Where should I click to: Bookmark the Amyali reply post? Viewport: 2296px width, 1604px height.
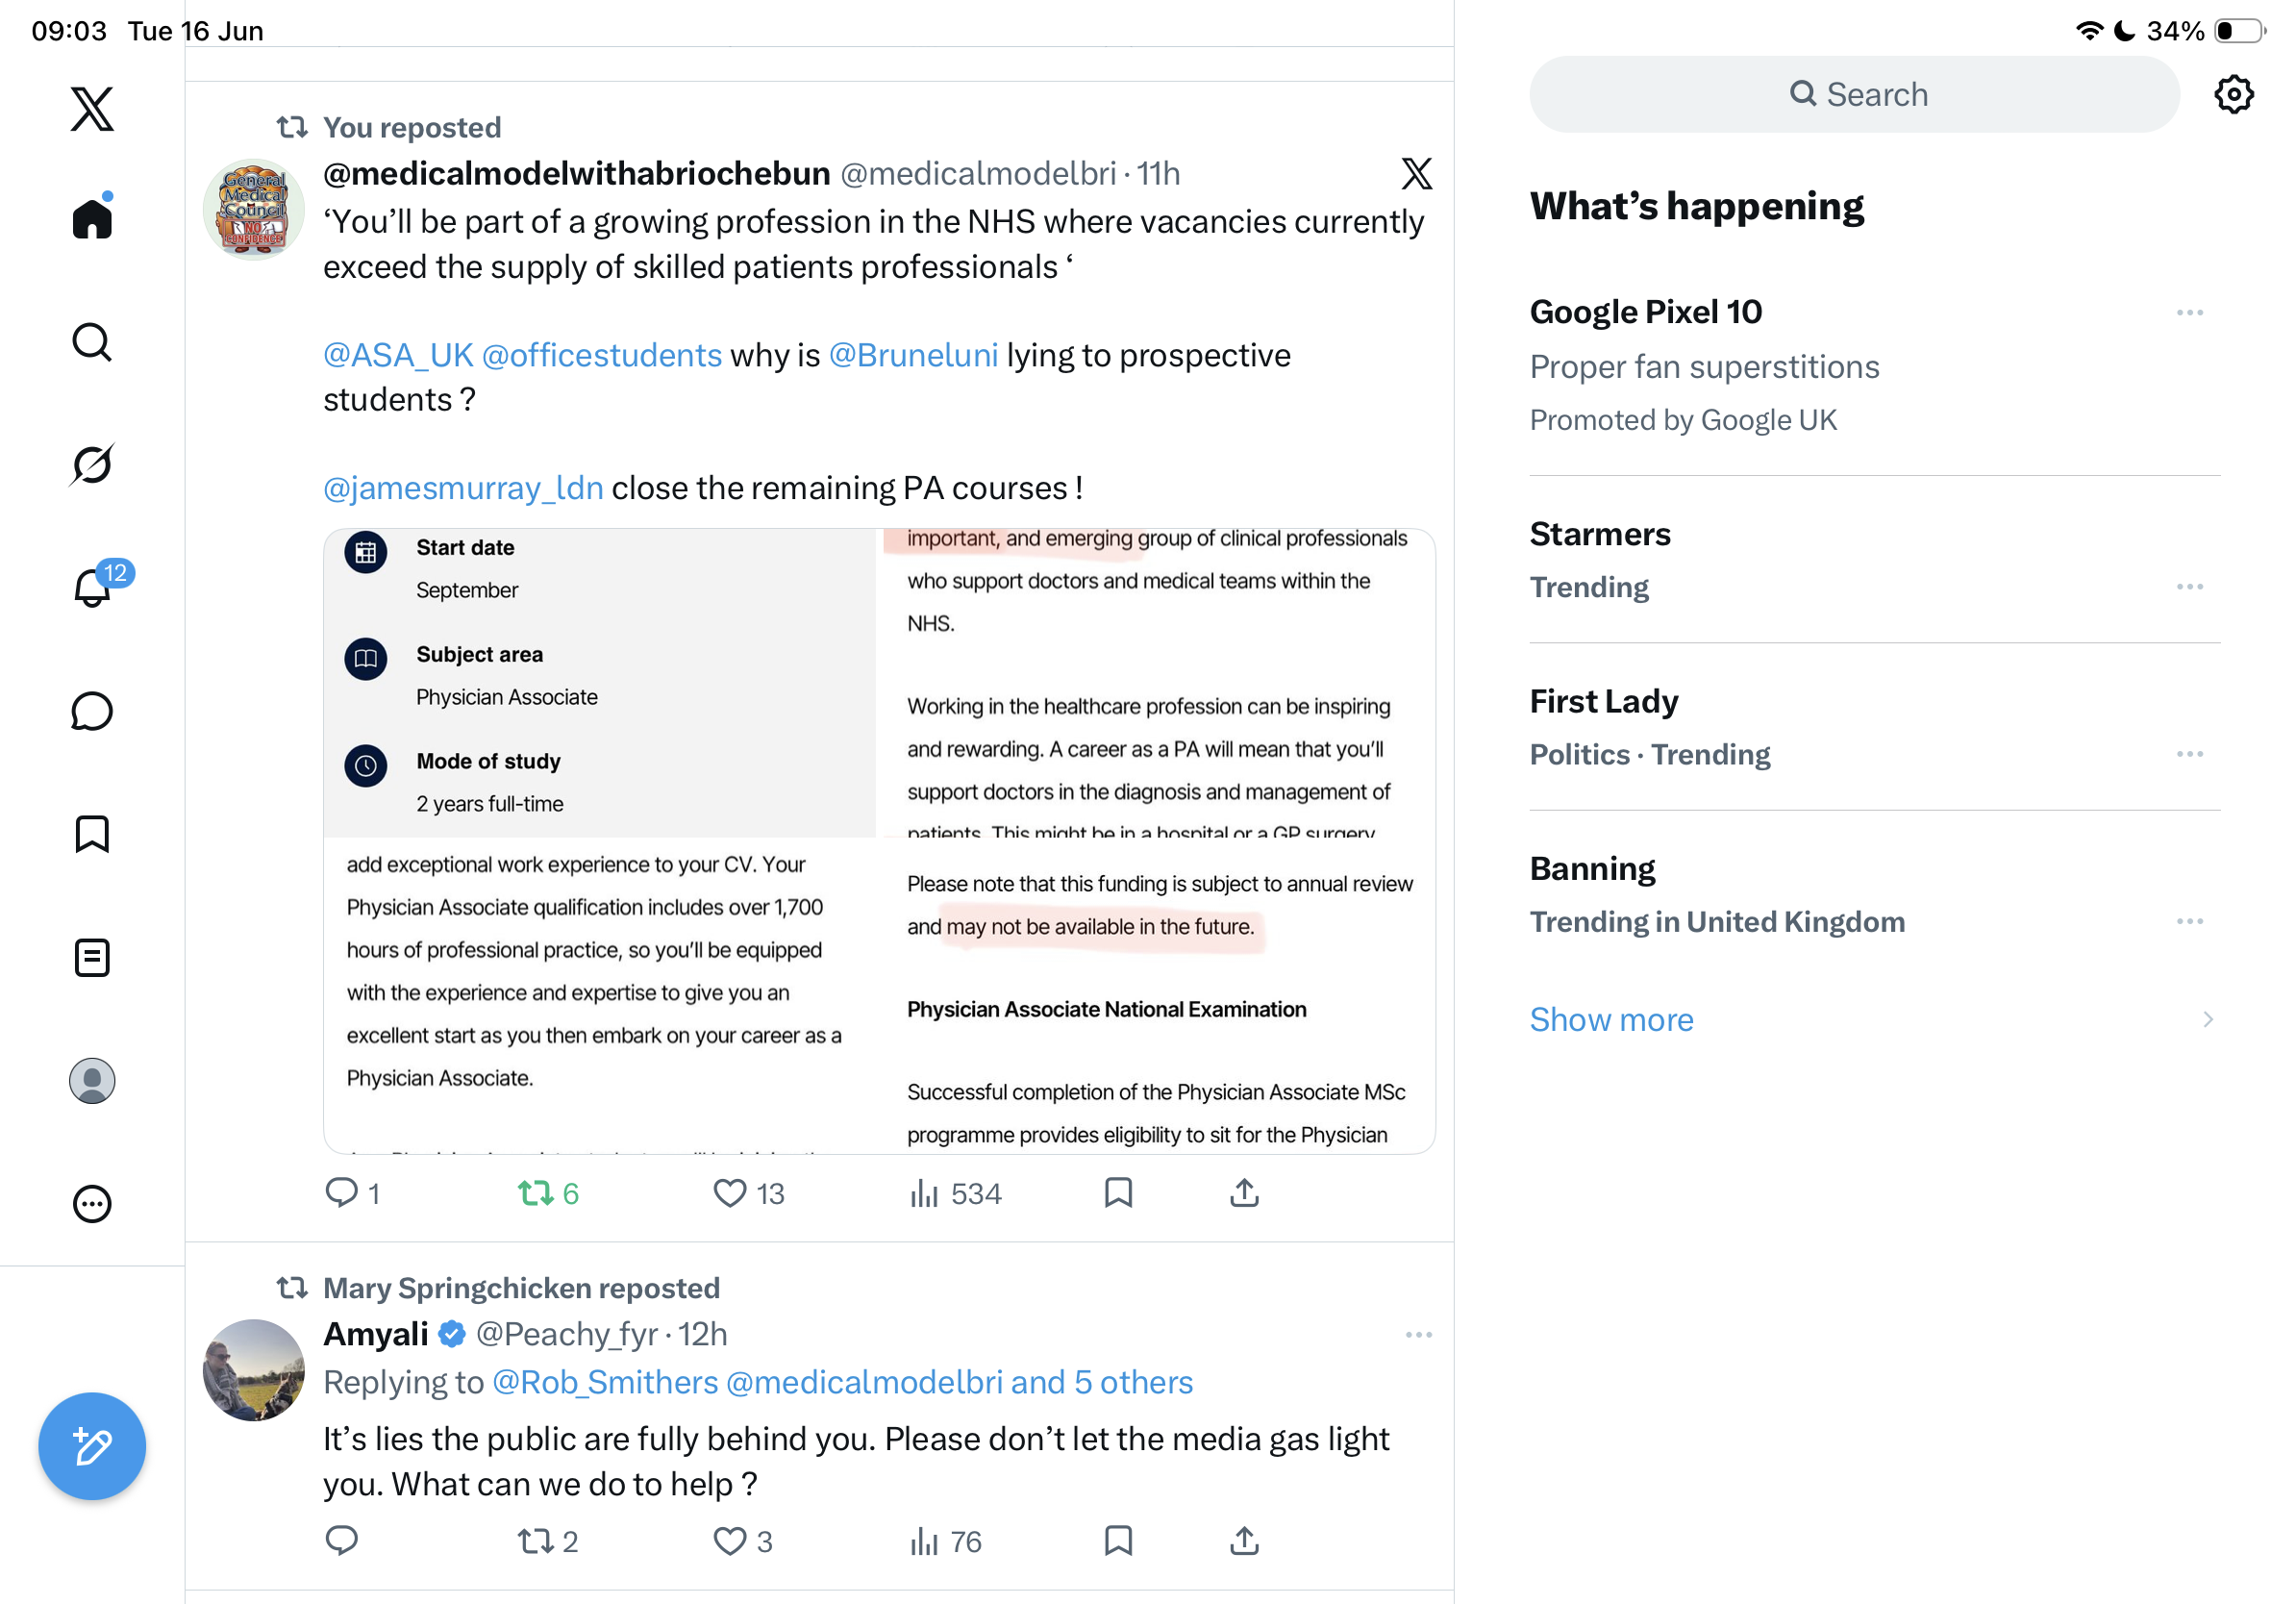coord(1118,1540)
